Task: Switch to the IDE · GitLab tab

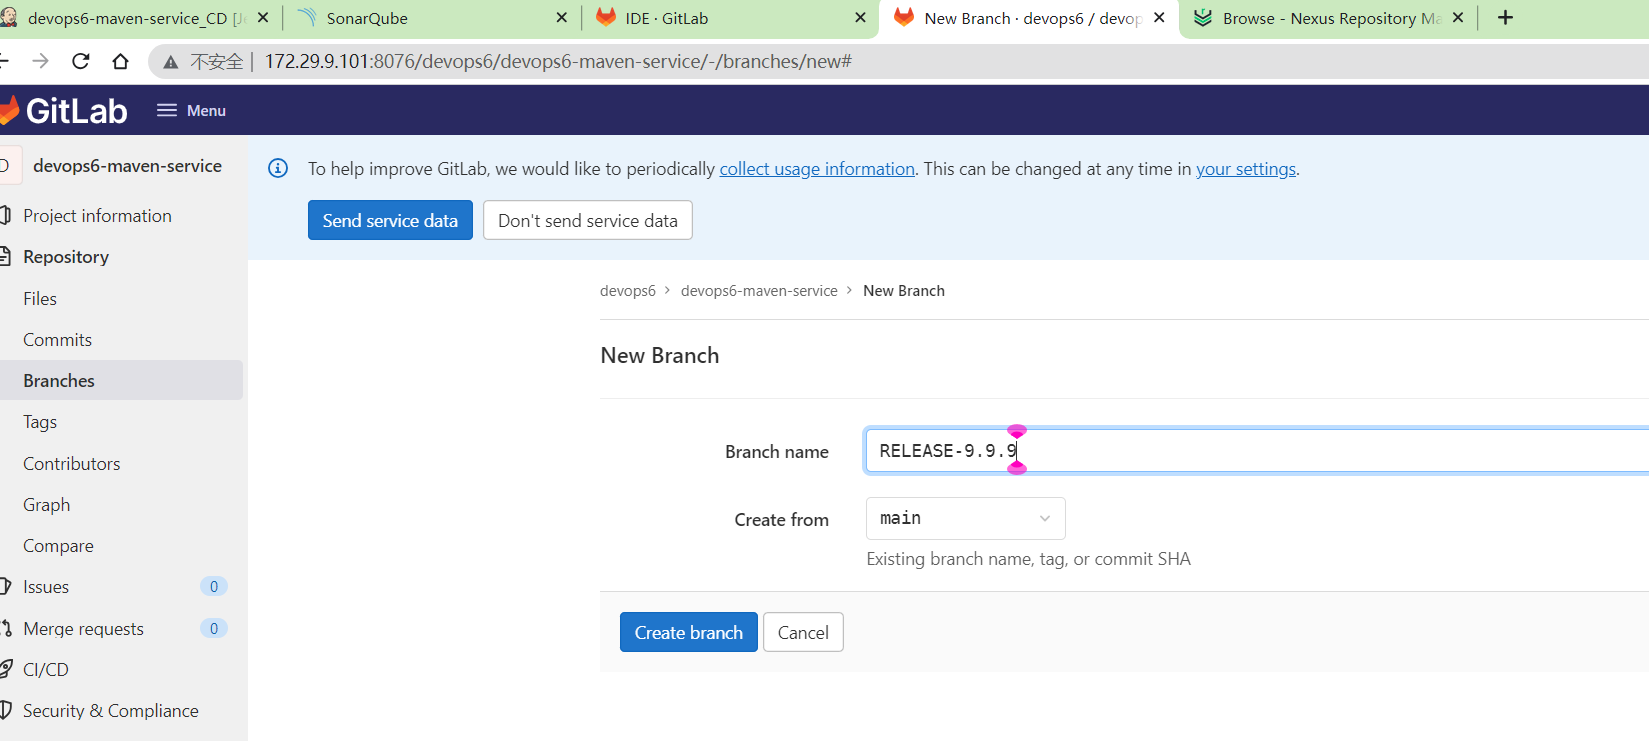Action: click(731, 18)
